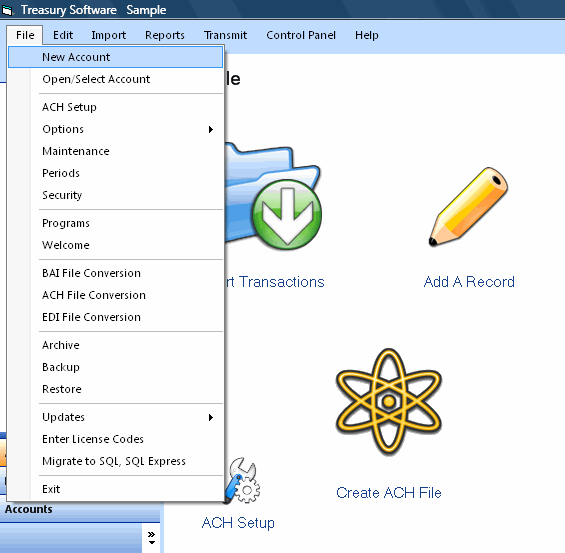This screenshot has width=565, height=553.
Task: Click the wrench and gear ACH Setup icon
Action: click(242, 481)
